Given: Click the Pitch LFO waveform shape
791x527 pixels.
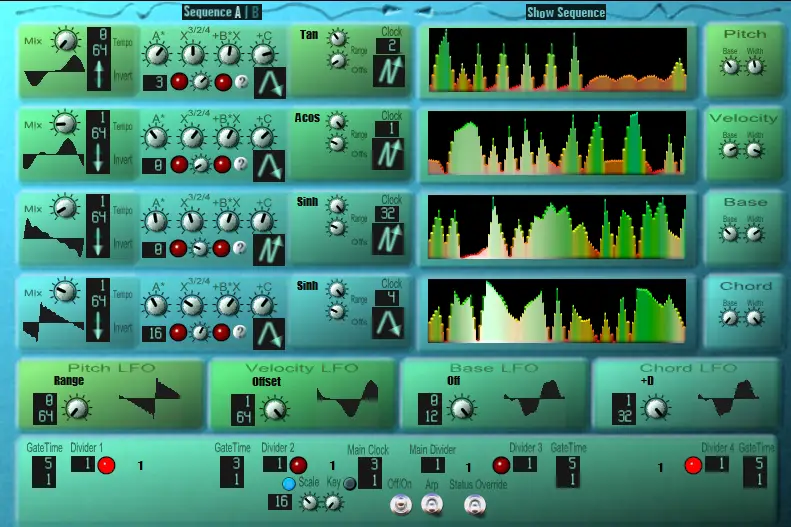Looking at the screenshot, I should [x=150, y=398].
